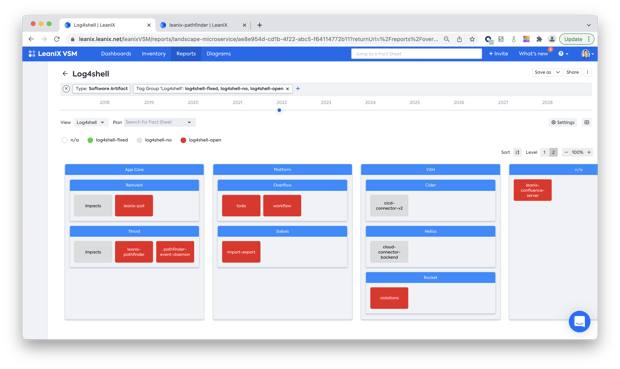Open the user avatar menu
Image resolution: width=620 pixels, height=369 pixels.
point(587,54)
